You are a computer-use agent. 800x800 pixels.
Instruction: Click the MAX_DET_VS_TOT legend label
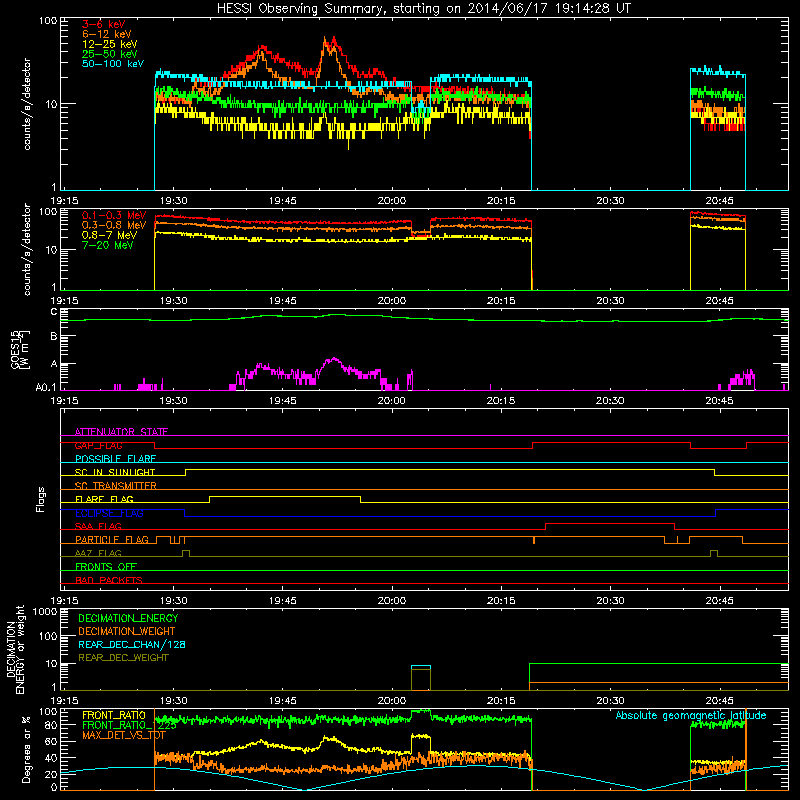click(x=126, y=735)
